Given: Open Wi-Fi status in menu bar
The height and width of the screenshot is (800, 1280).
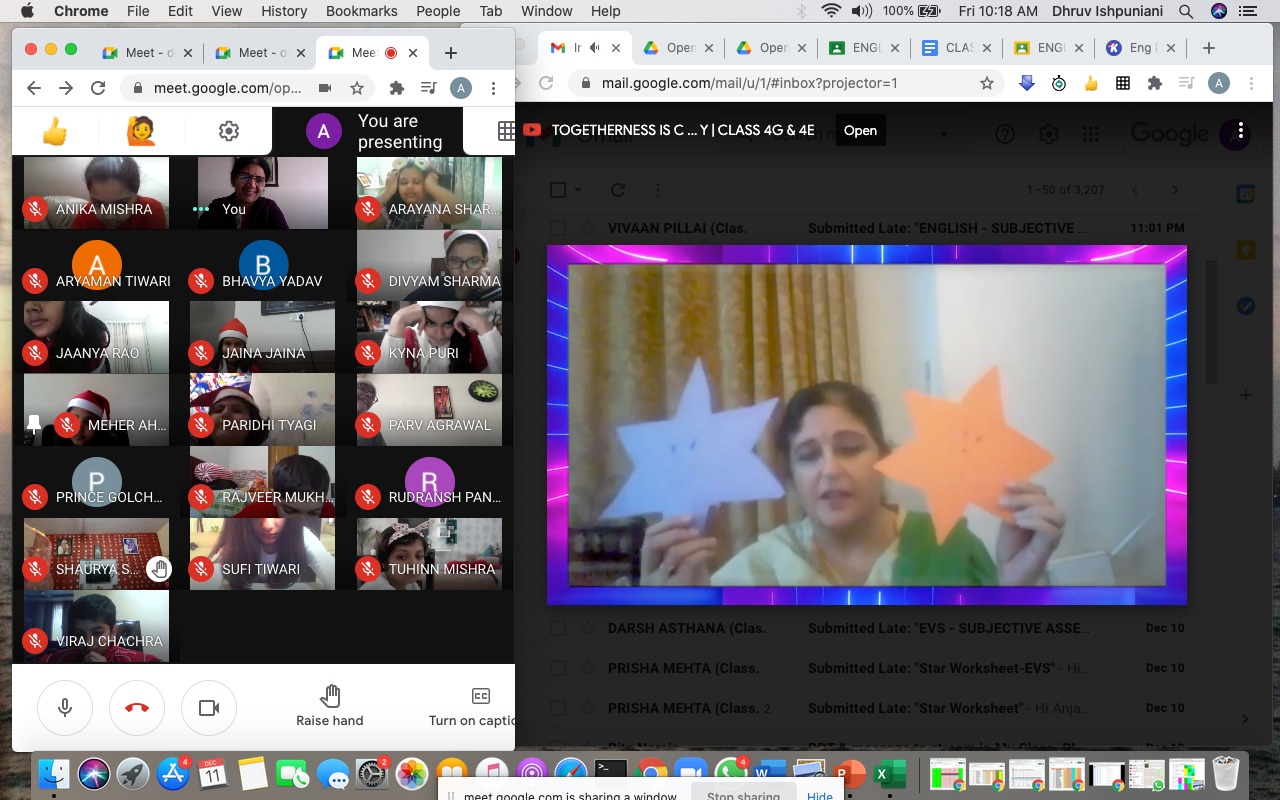Looking at the screenshot, I should coord(831,11).
